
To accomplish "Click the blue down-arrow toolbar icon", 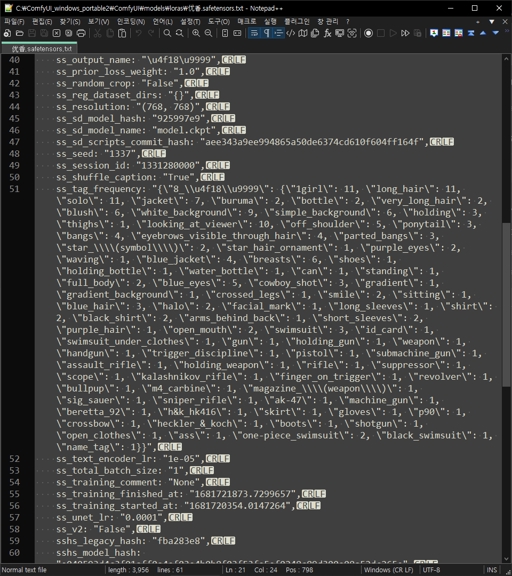I will tap(495, 33).
